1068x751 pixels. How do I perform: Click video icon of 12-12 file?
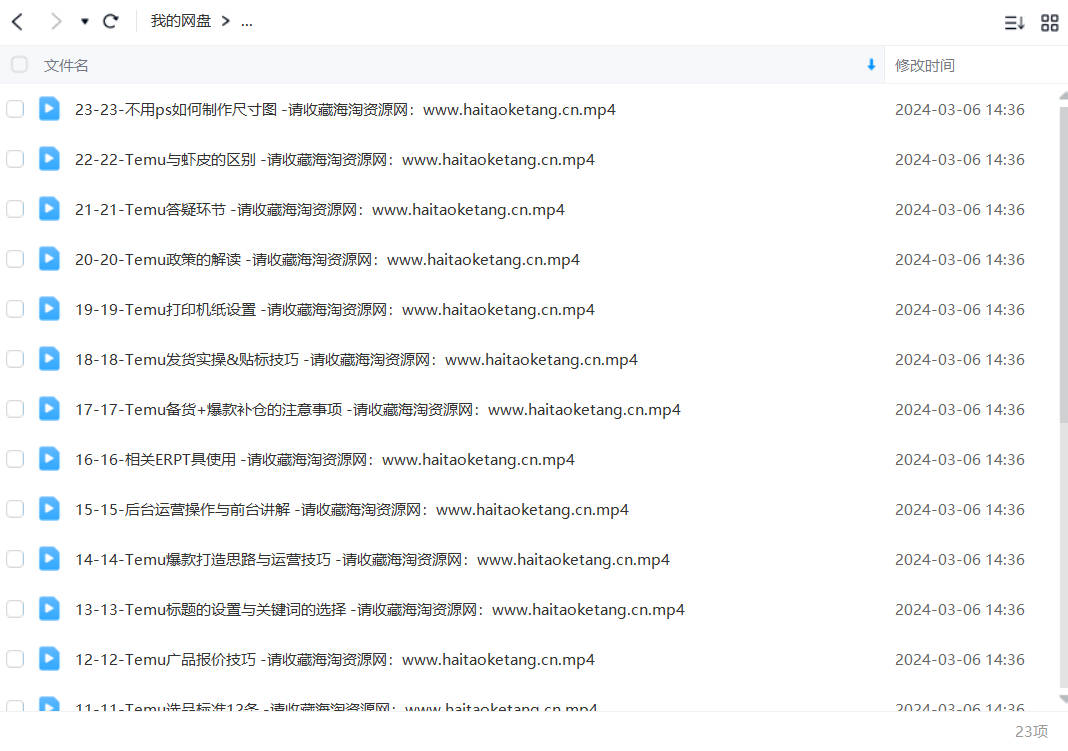point(49,658)
